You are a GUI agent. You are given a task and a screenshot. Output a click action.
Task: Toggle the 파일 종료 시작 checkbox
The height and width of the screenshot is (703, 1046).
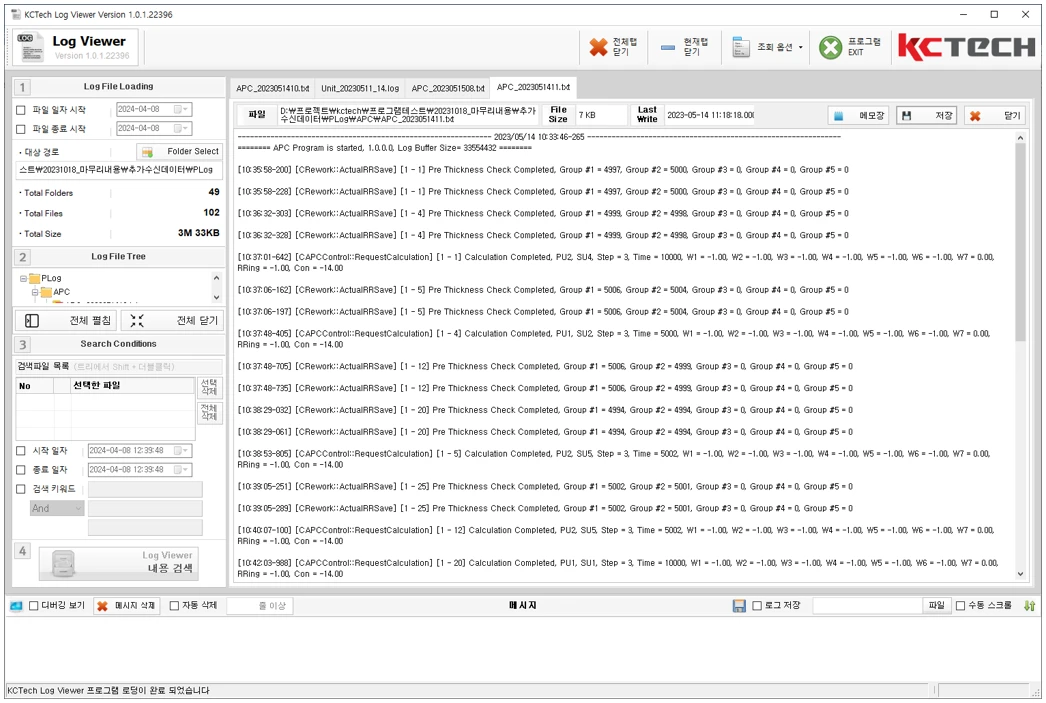[x=21, y=129]
